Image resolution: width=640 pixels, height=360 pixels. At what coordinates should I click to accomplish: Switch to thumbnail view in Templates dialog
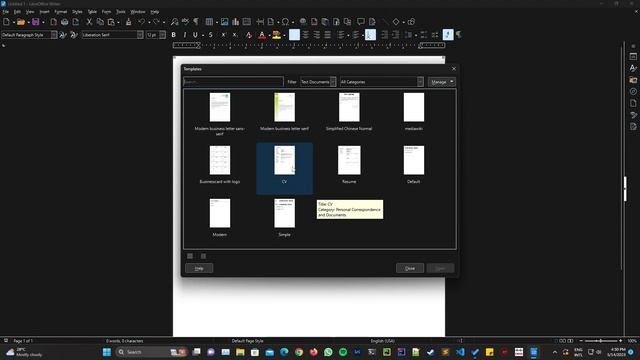tap(190, 256)
